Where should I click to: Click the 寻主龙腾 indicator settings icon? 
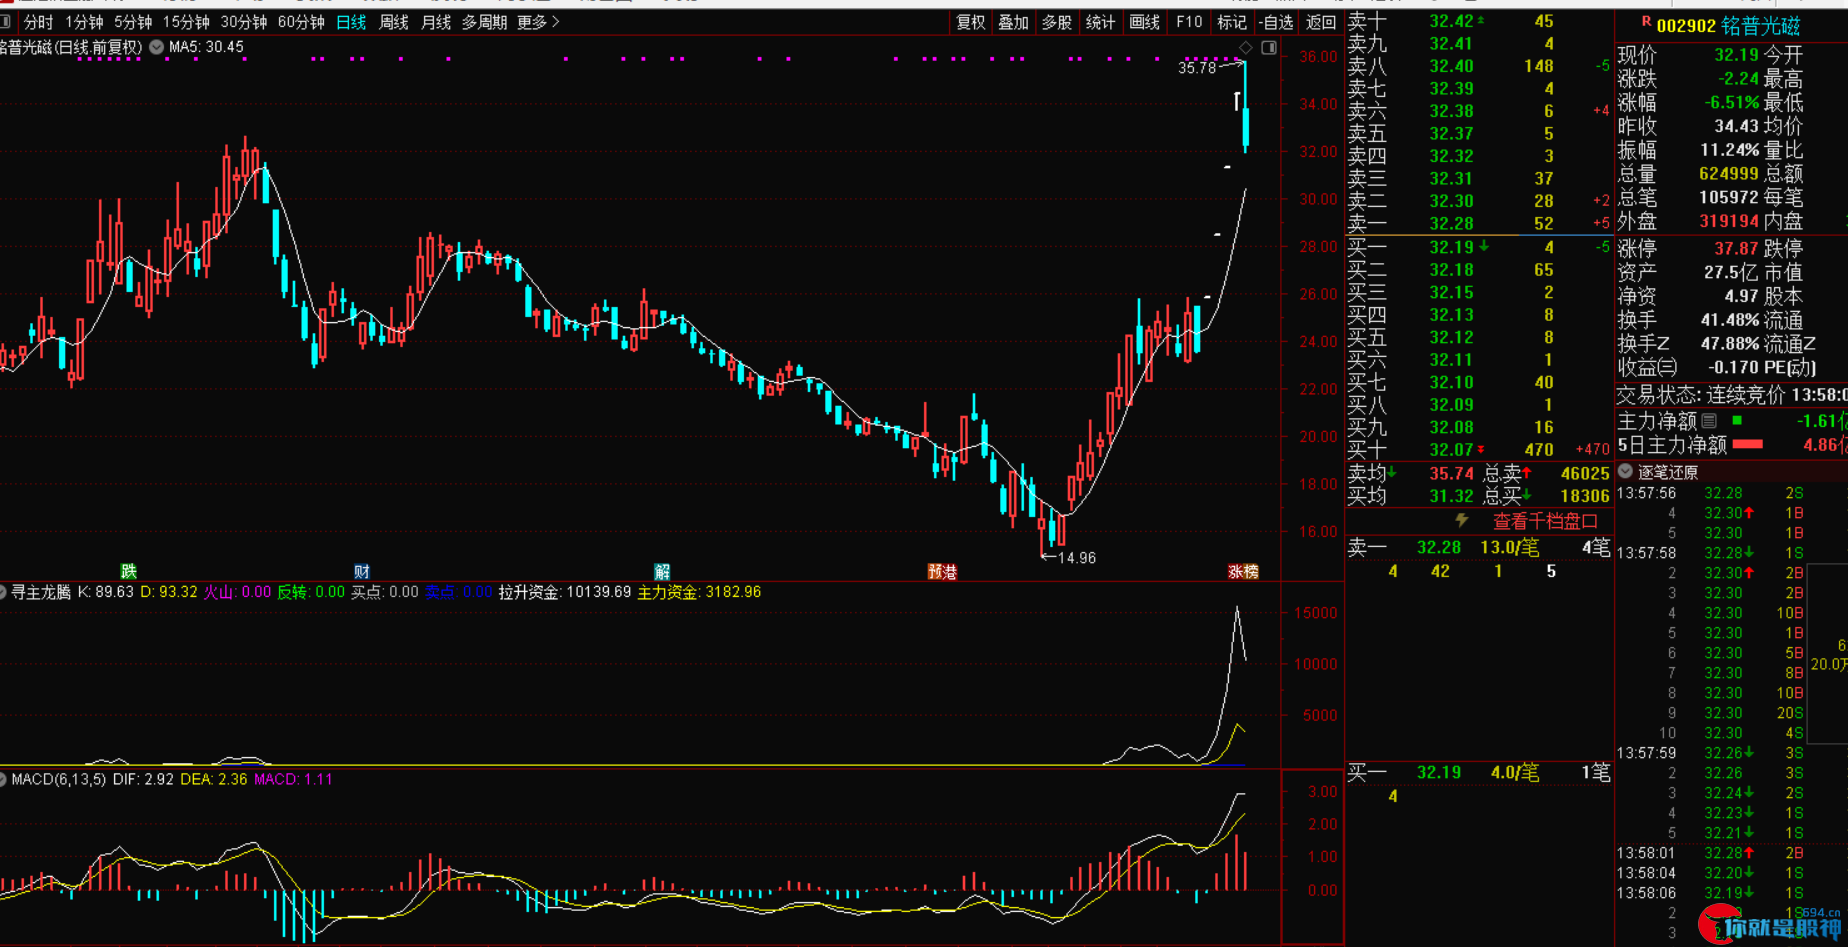3,592
